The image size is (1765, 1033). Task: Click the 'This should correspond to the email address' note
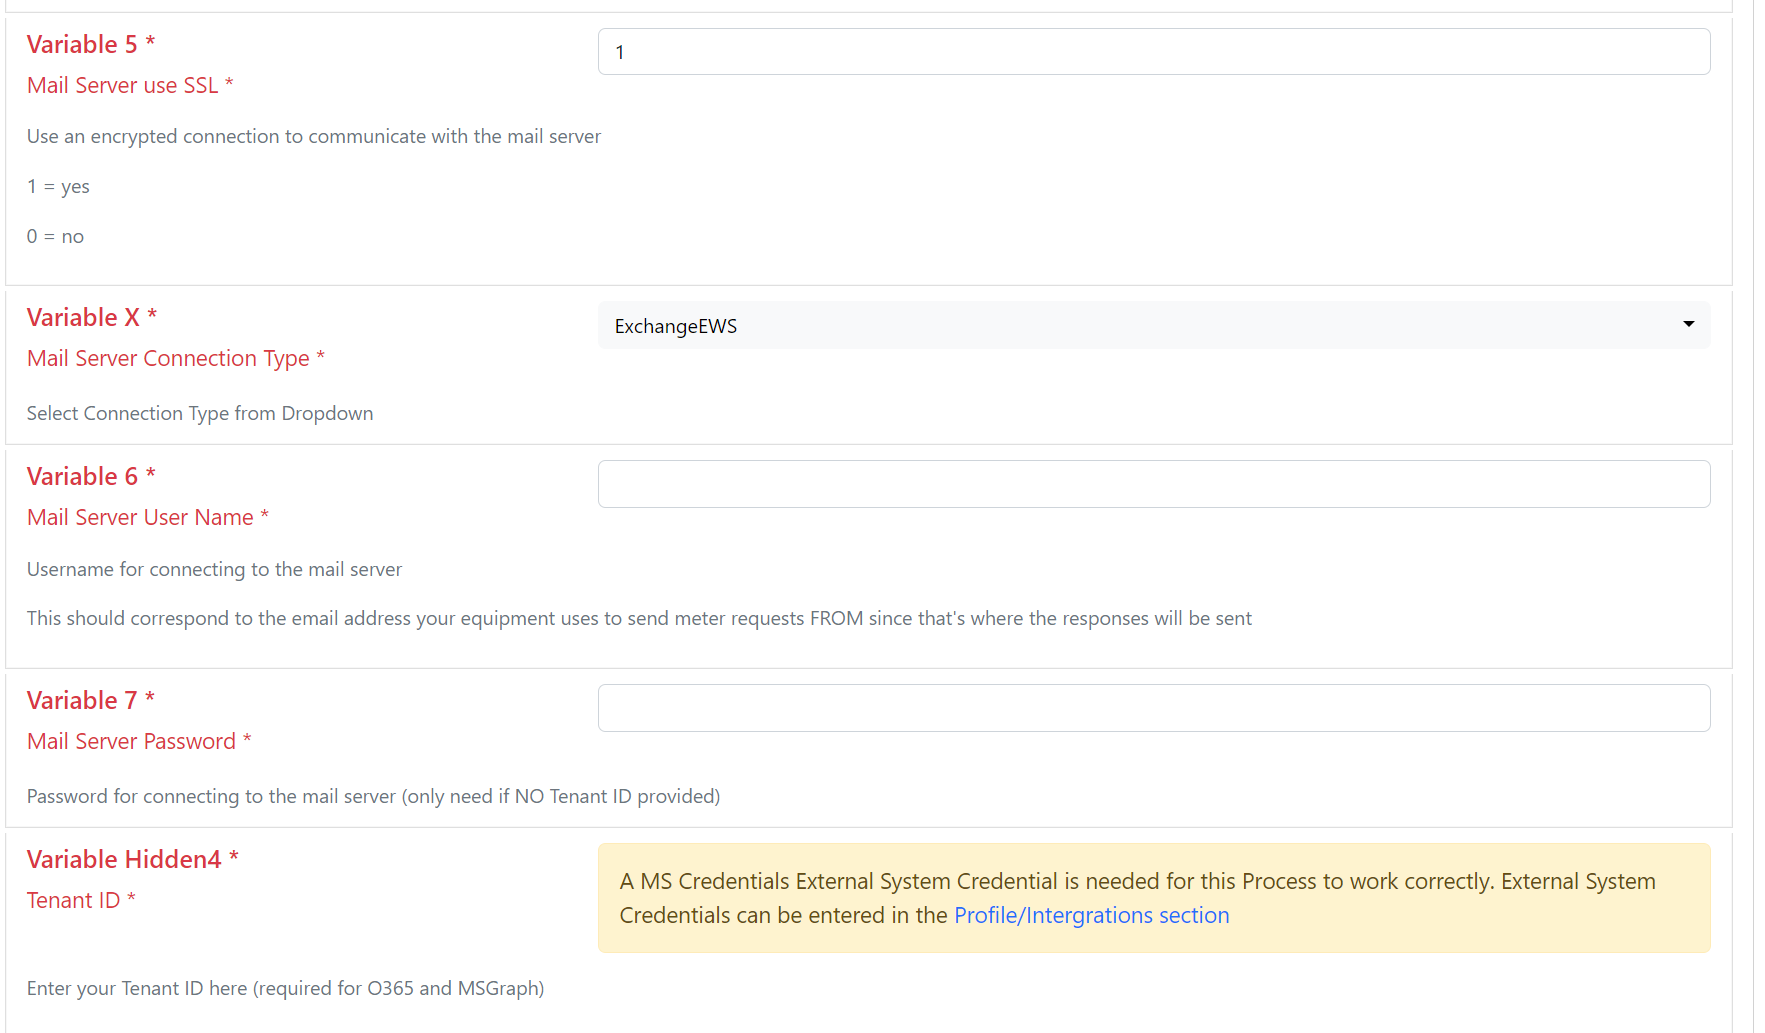(x=639, y=618)
